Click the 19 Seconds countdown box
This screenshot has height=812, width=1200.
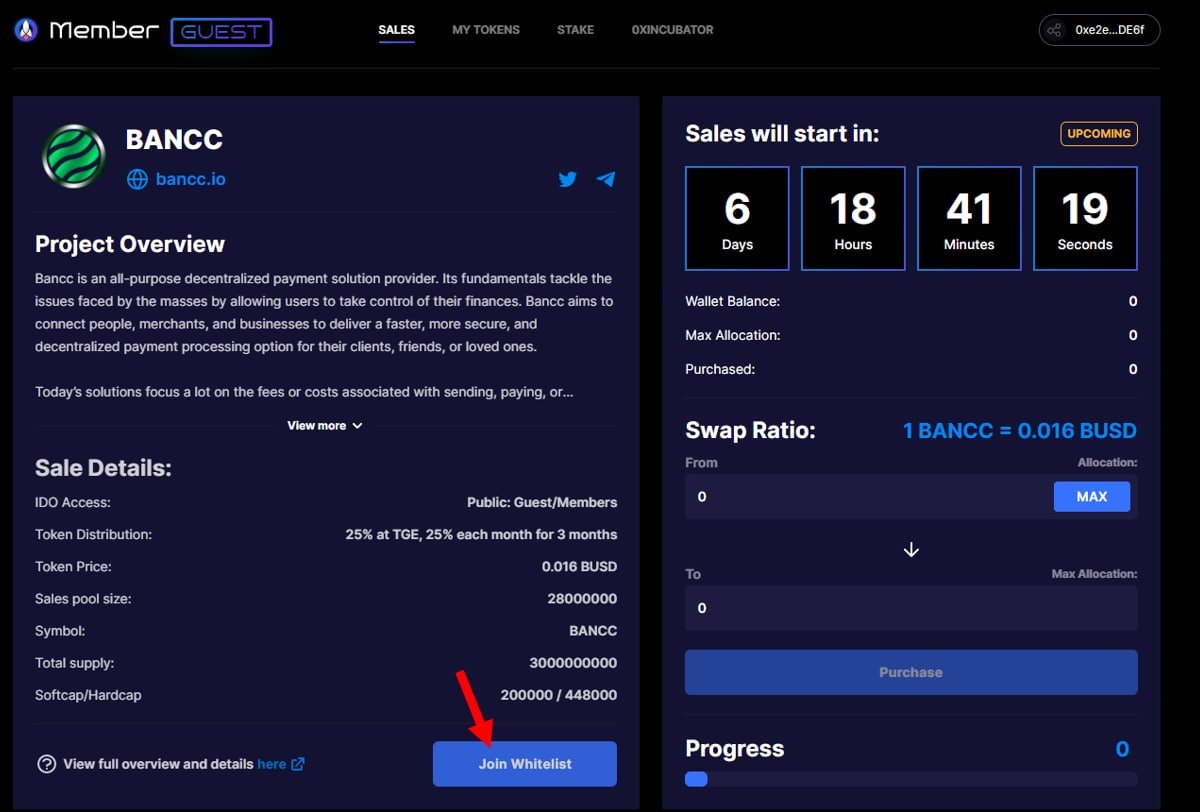point(1085,218)
